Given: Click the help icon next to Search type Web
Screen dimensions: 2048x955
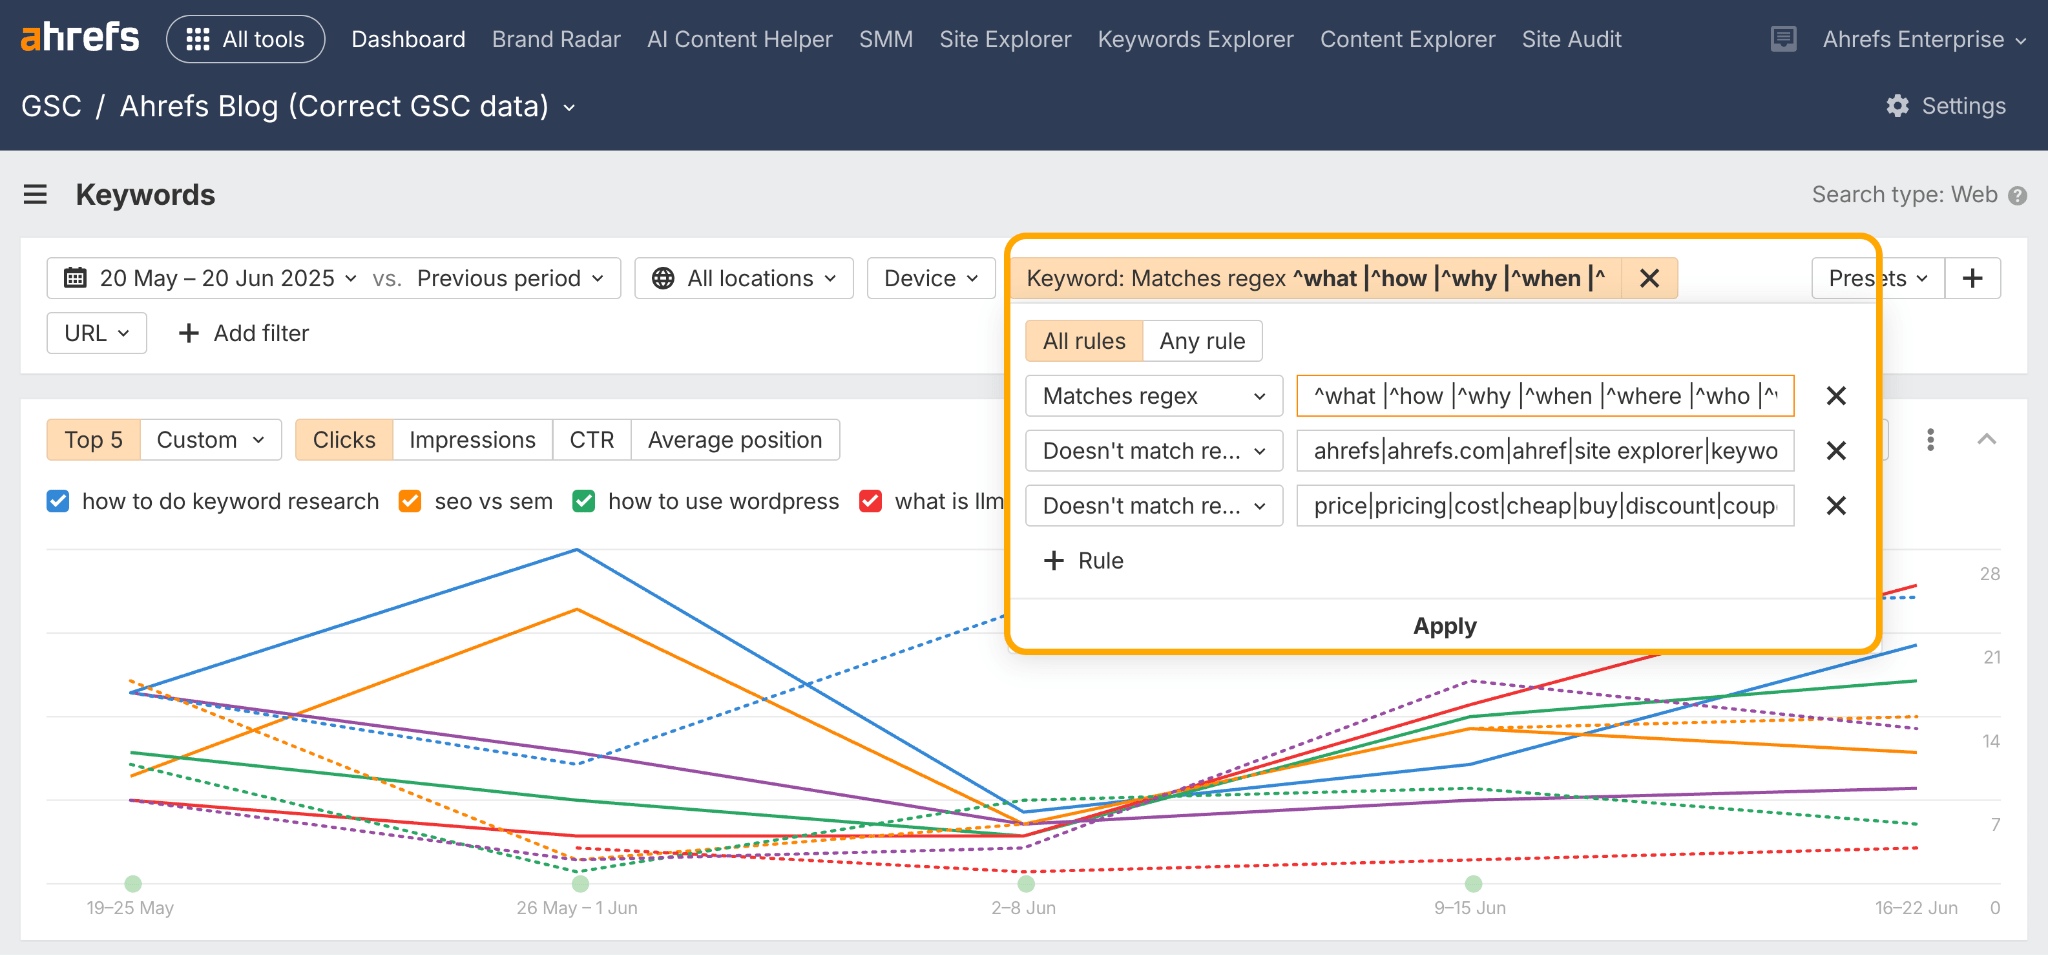Looking at the screenshot, I should pyautogui.click(x=2019, y=194).
